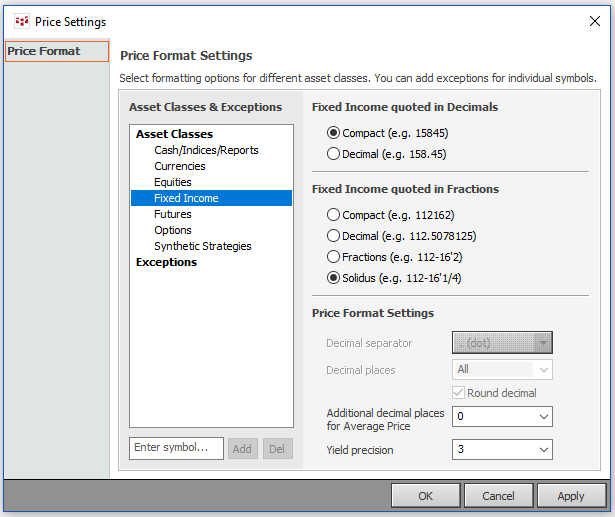
Task: Select Compact (e.g. 112162) for Fractions
Action: pyautogui.click(x=334, y=214)
